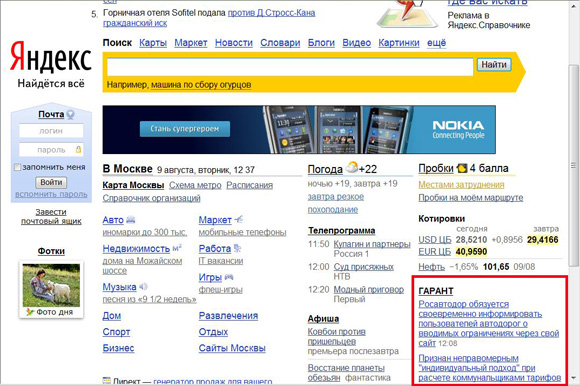Click the Войти login button
The width and height of the screenshot is (580, 386).
(51, 182)
